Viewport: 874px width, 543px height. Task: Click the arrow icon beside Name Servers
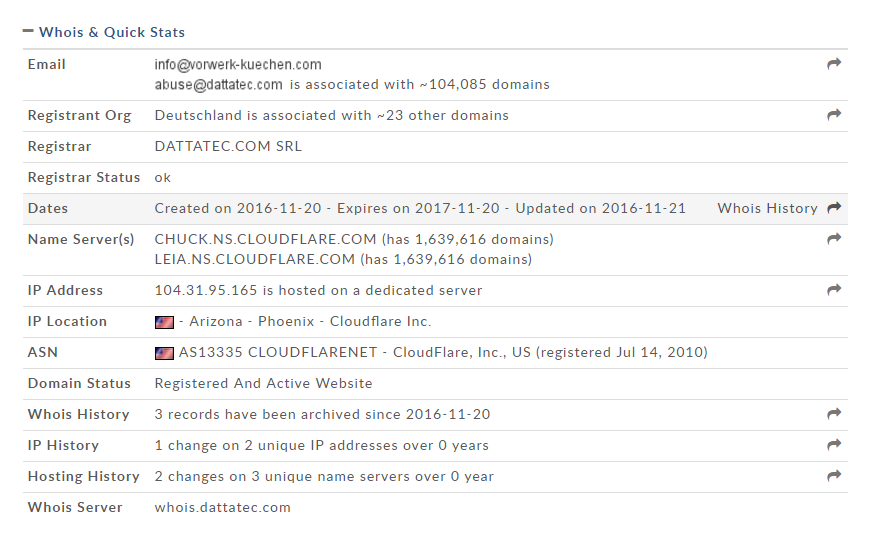[x=834, y=239]
